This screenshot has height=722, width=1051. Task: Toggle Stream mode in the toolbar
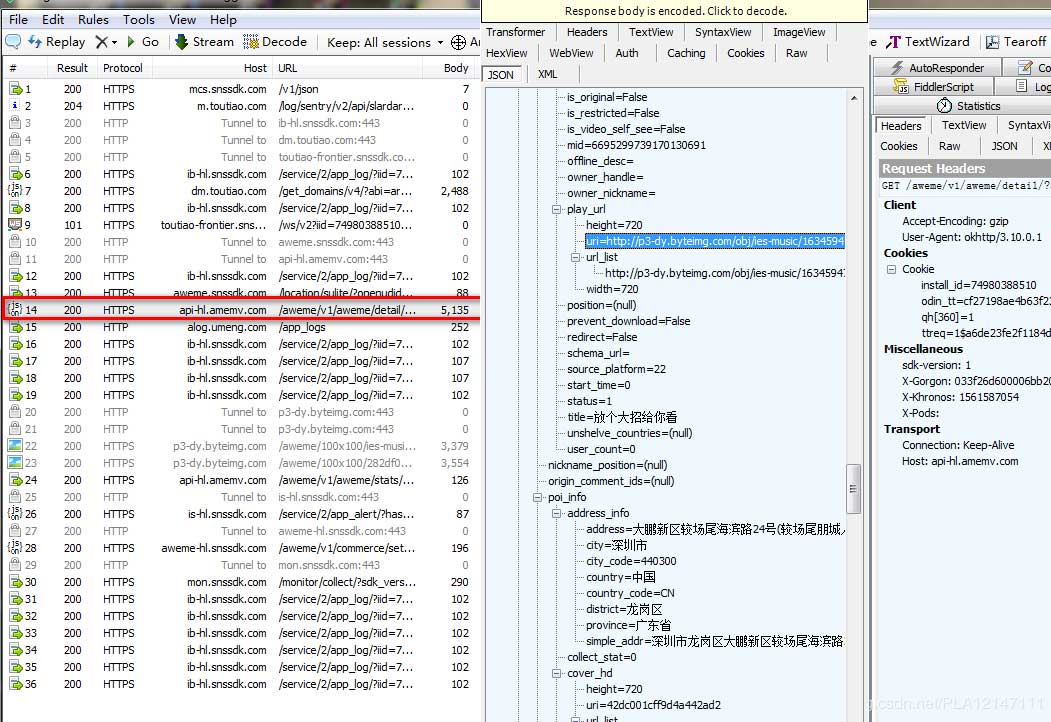tap(204, 42)
